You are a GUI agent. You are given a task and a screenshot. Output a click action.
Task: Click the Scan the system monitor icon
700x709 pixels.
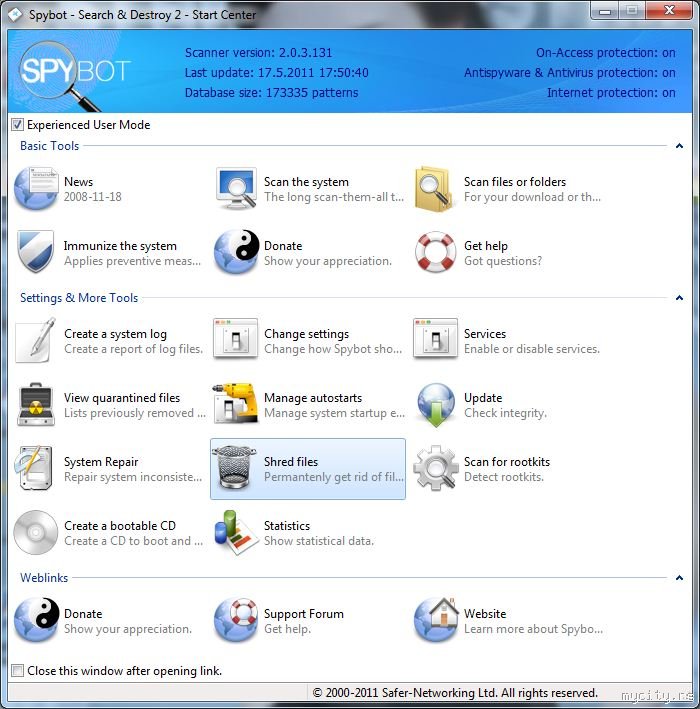[236, 188]
